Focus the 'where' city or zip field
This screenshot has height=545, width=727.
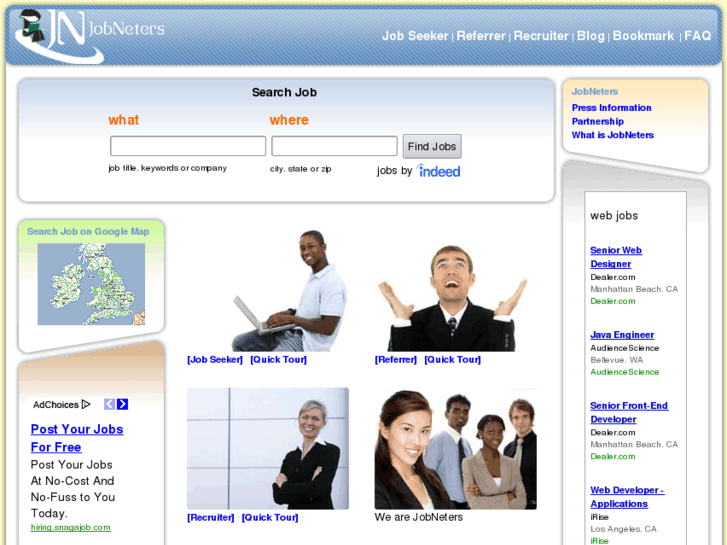(334, 146)
